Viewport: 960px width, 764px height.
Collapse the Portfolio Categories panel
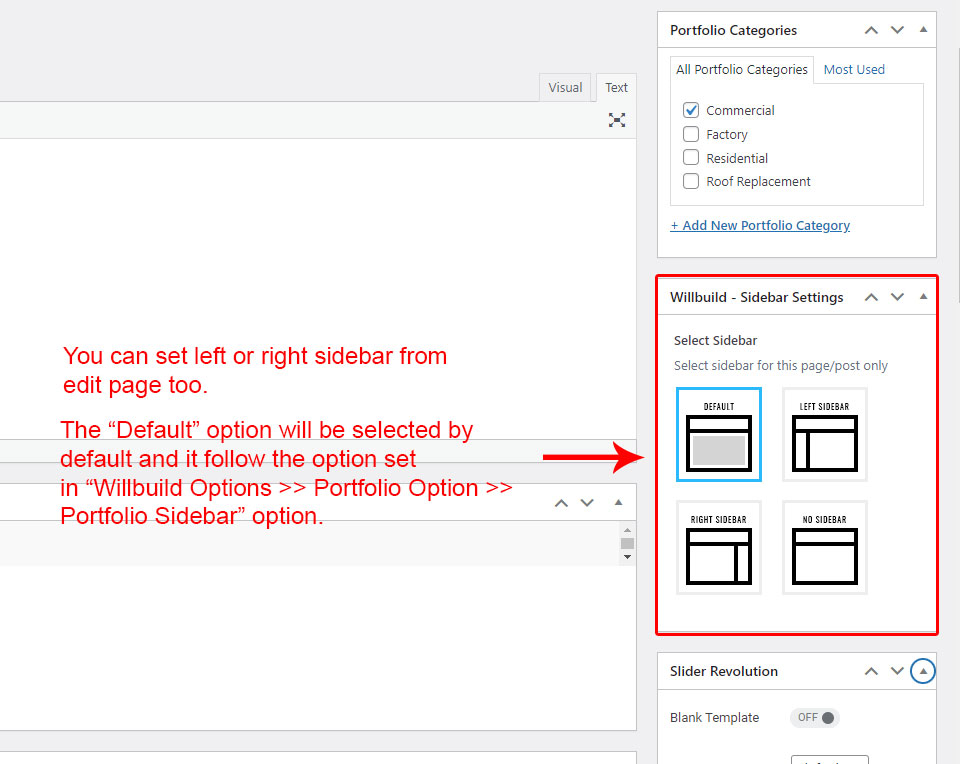click(923, 30)
